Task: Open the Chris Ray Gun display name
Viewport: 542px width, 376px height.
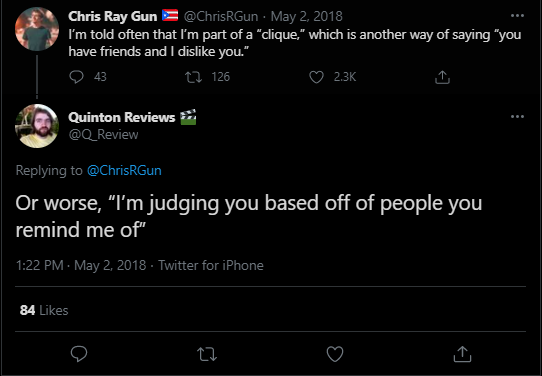Action: pyautogui.click(x=113, y=16)
